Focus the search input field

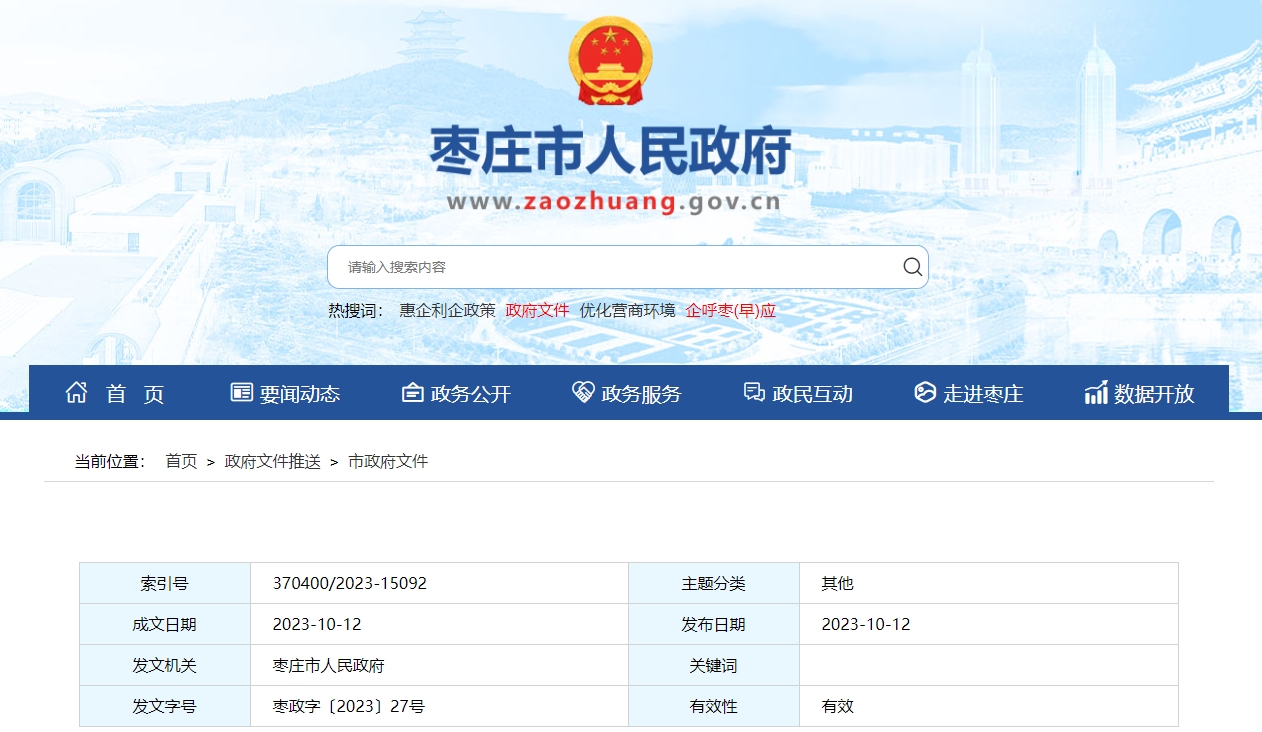coord(610,267)
